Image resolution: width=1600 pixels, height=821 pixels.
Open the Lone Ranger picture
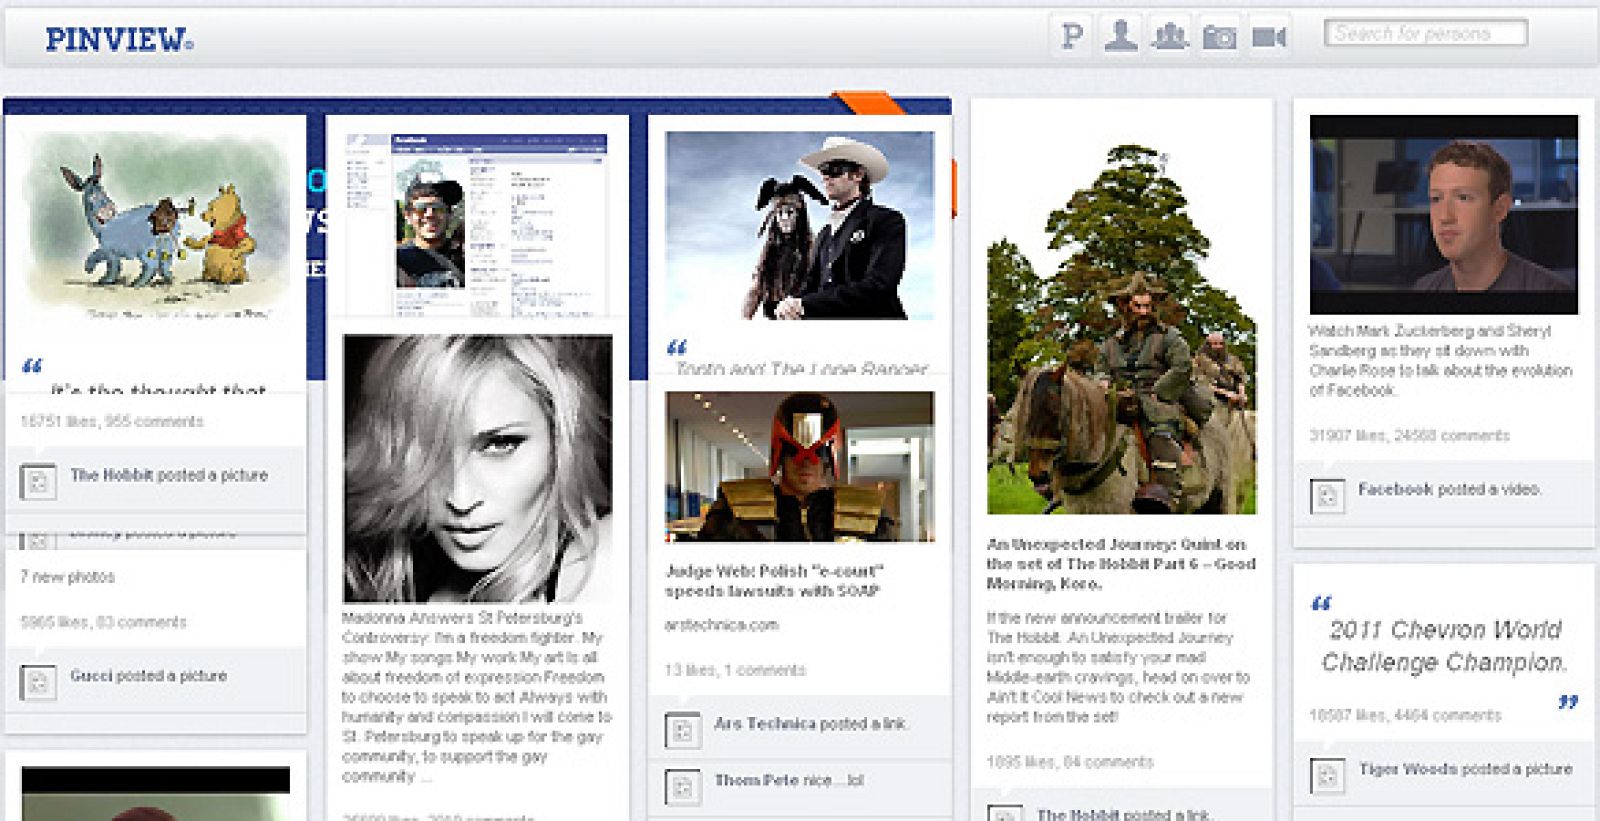[x=799, y=226]
